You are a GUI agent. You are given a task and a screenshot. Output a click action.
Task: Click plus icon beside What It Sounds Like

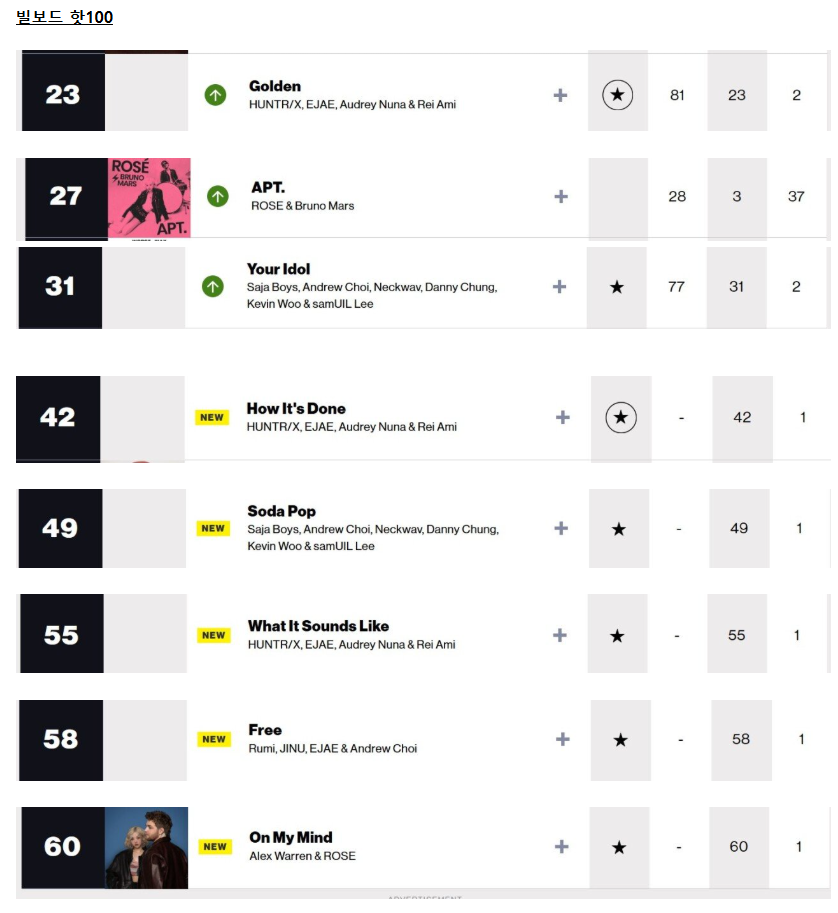click(560, 635)
